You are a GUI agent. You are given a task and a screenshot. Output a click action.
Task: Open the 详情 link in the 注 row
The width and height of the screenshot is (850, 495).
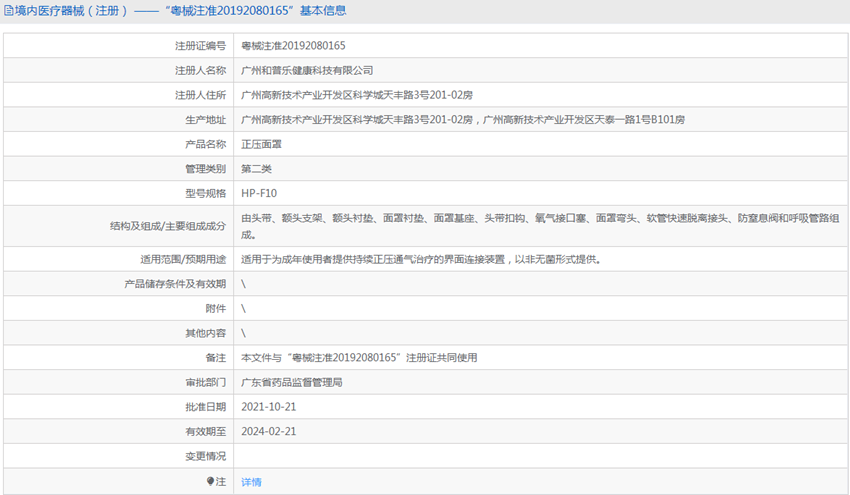coord(252,482)
